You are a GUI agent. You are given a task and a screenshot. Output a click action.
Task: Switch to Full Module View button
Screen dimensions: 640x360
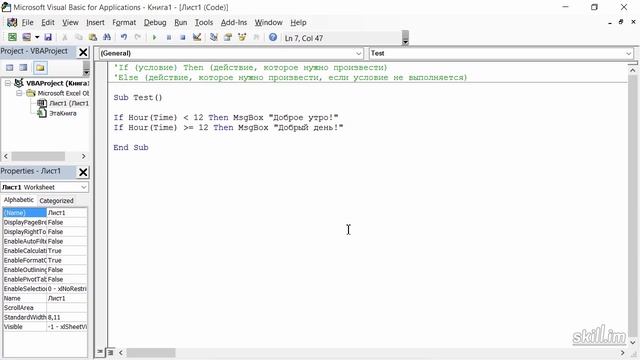point(110,352)
